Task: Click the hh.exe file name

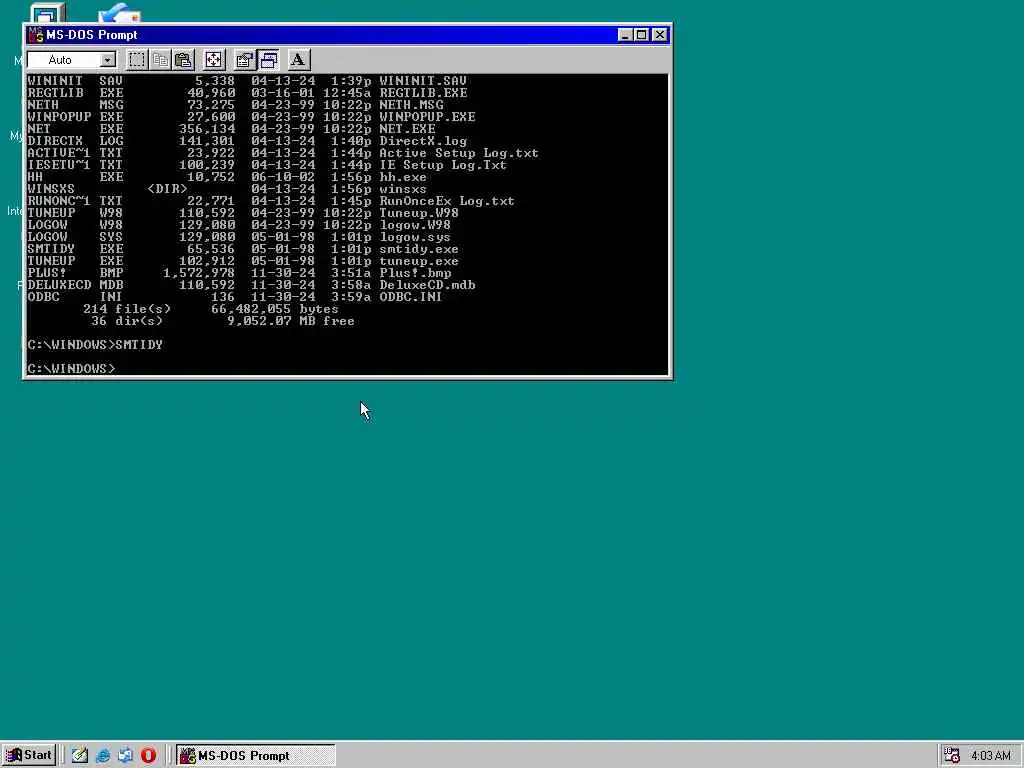Action: 403,177
